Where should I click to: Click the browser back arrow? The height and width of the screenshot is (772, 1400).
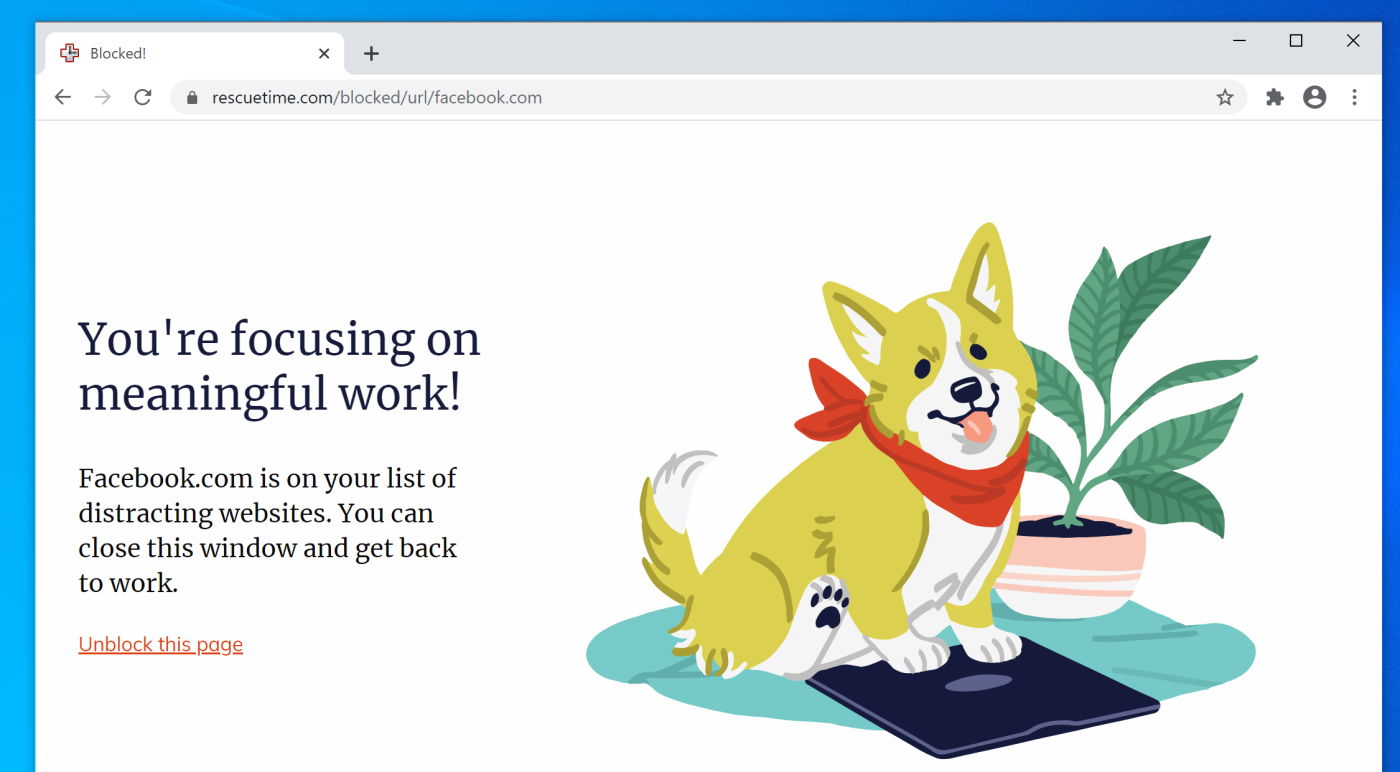click(63, 97)
